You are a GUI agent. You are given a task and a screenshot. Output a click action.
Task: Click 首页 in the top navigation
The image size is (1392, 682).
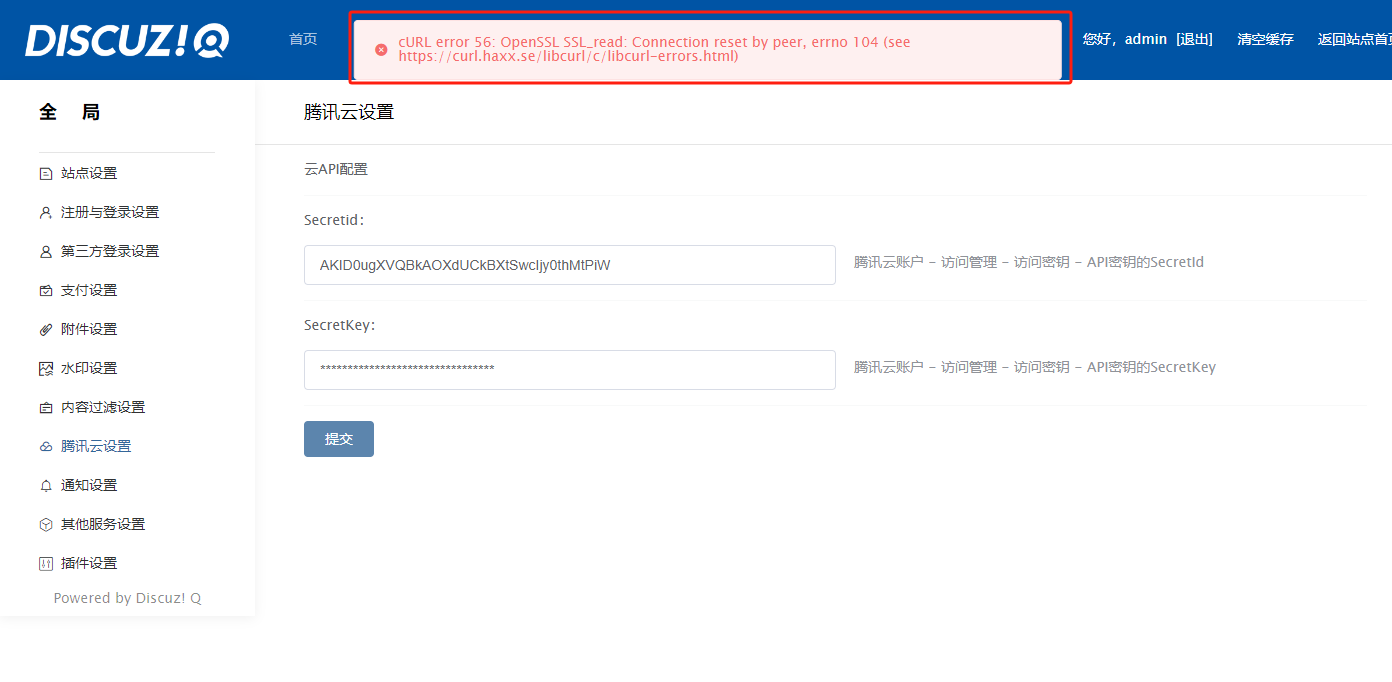pyautogui.click(x=303, y=39)
